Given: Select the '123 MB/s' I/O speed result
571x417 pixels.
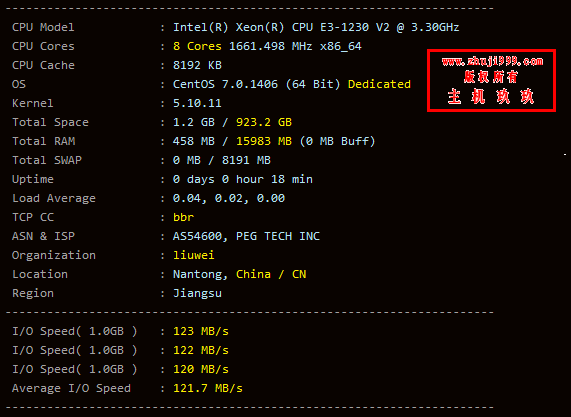Looking at the screenshot, I should coord(201,331).
